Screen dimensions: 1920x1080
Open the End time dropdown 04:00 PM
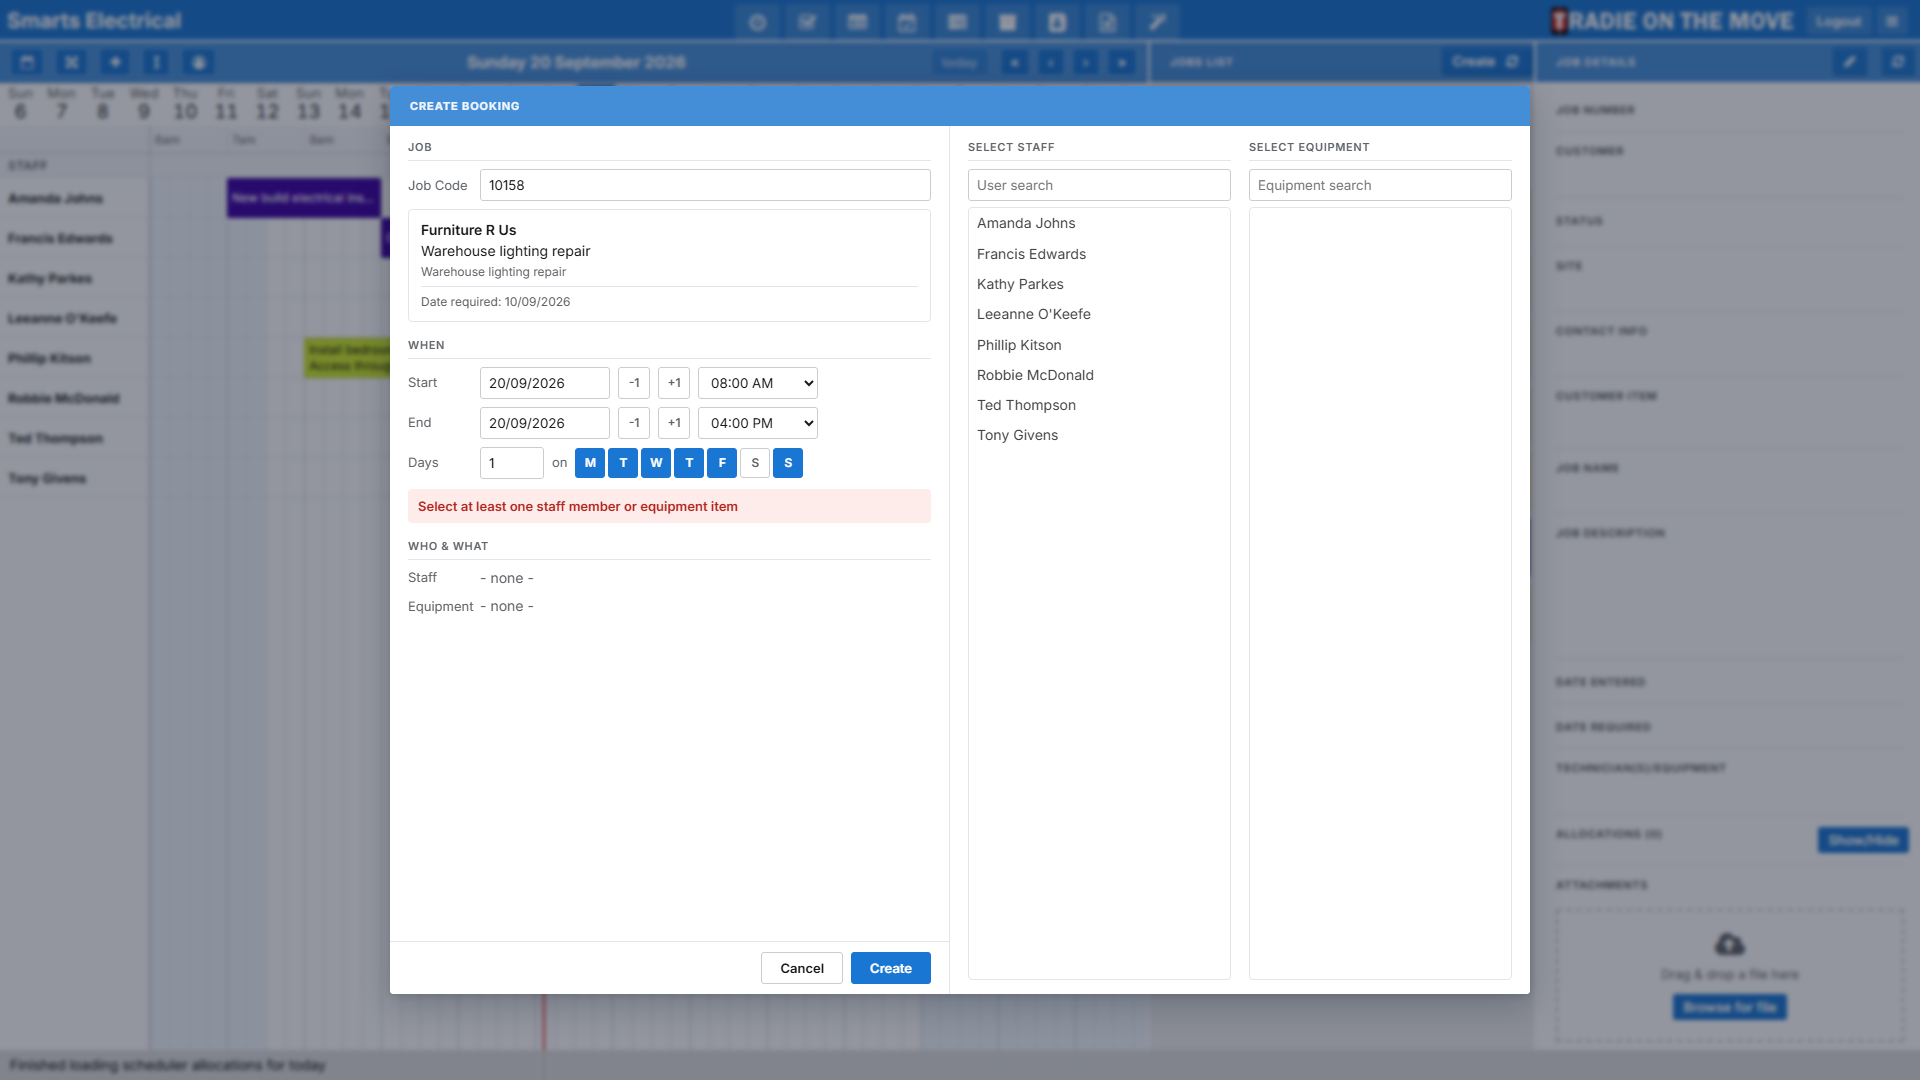click(x=758, y=423)
